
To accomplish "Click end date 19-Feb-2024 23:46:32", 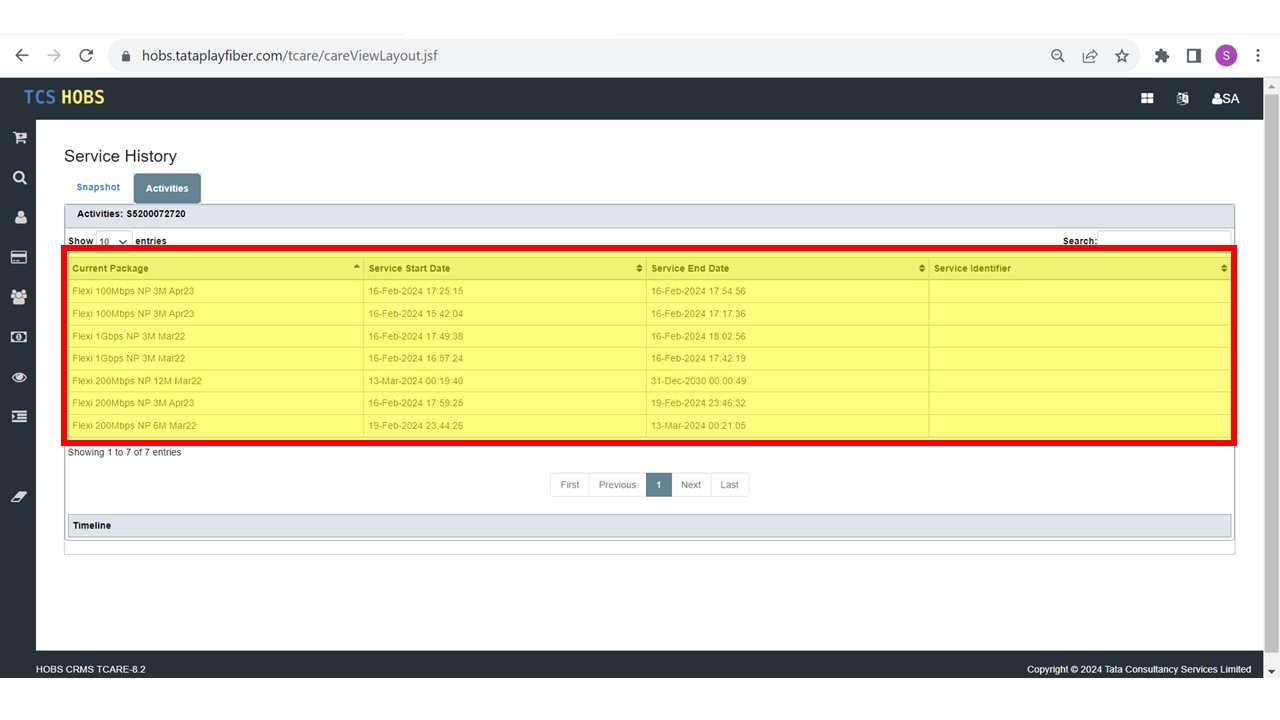I will pyautogui.click(x=698, y=403).
